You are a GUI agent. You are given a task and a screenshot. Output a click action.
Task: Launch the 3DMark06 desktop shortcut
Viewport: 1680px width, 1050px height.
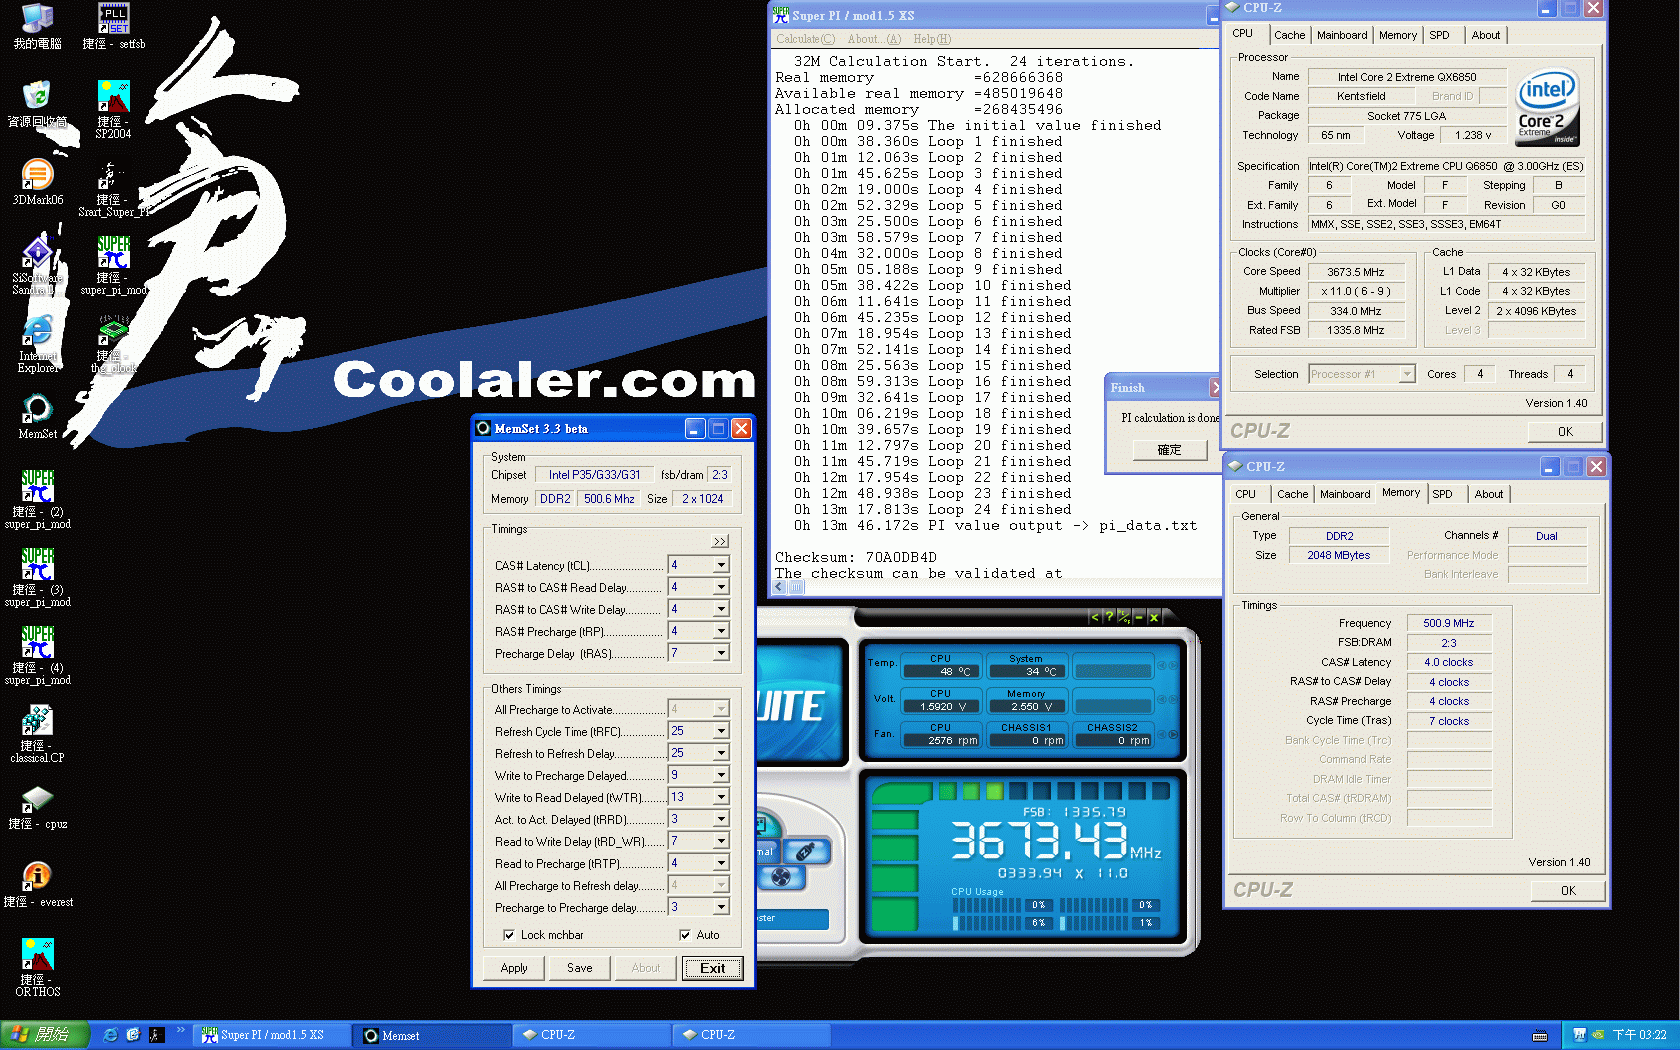click(x=37, y=181)
